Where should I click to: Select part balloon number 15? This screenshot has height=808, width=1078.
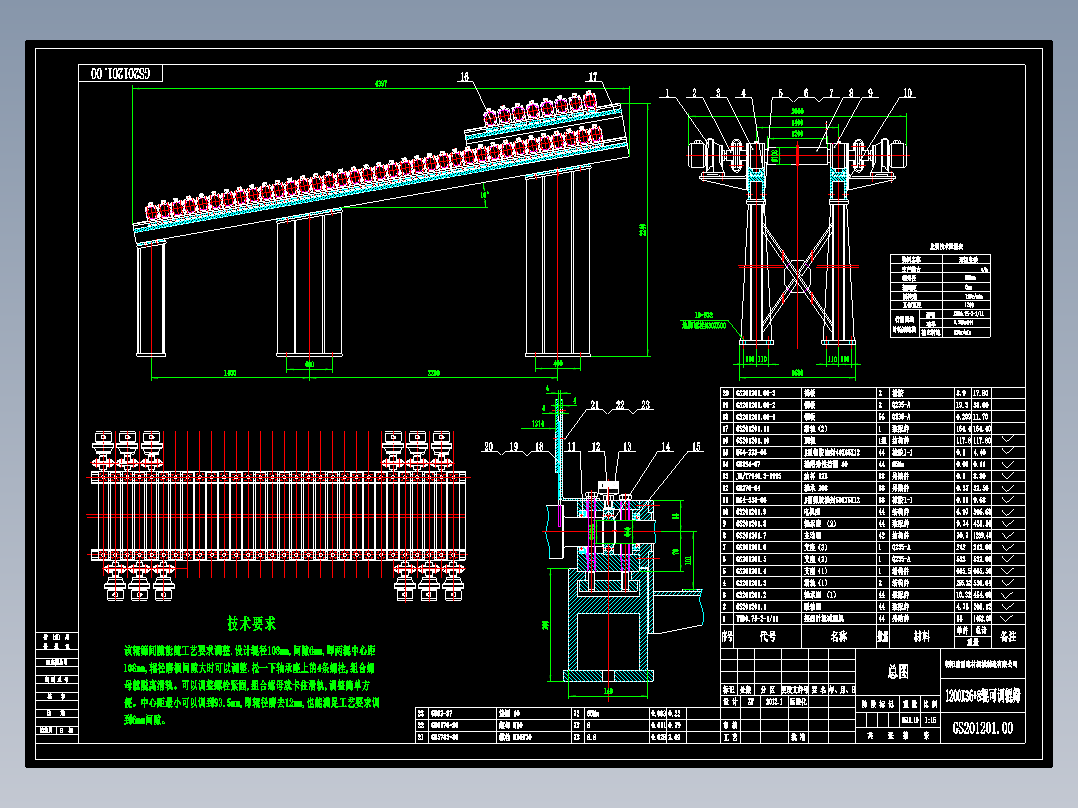click(x=696, y=446)
